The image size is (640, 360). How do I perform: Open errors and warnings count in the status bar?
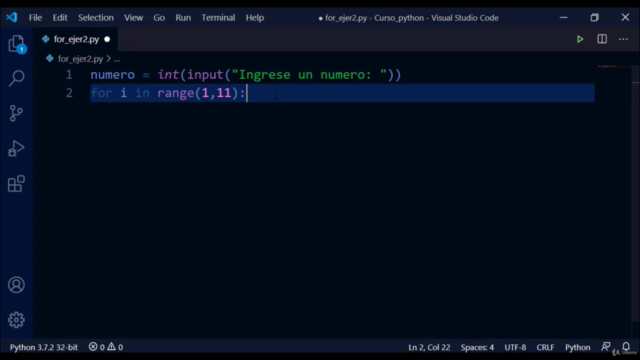[106, 347]
